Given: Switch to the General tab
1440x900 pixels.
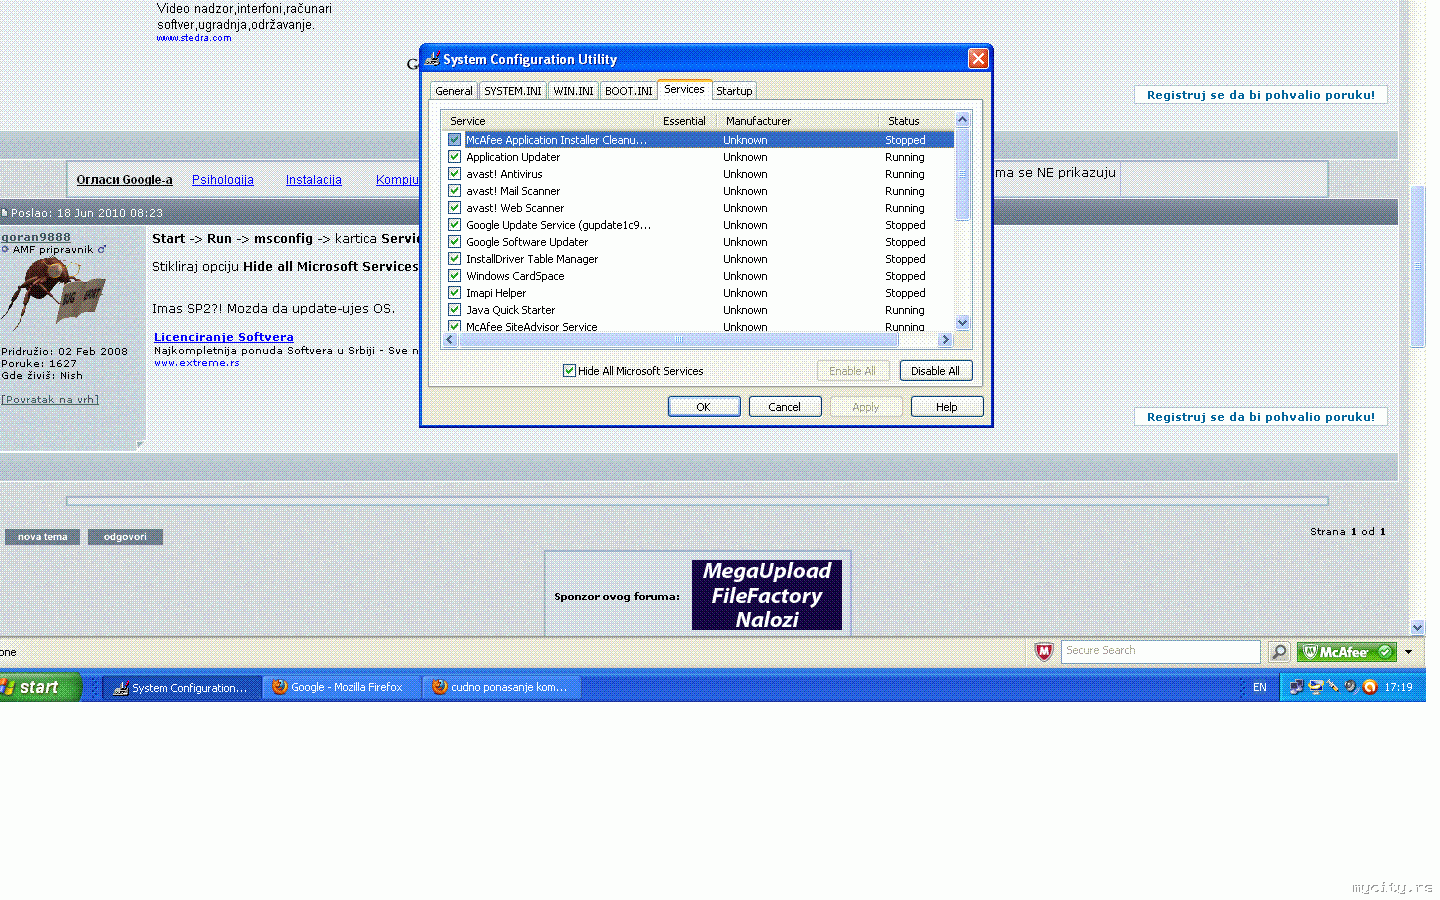Looking at the screenshot, I should [454, 91].
